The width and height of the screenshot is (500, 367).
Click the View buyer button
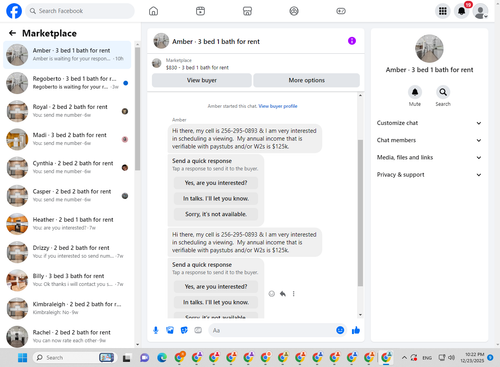click(202, 80)
